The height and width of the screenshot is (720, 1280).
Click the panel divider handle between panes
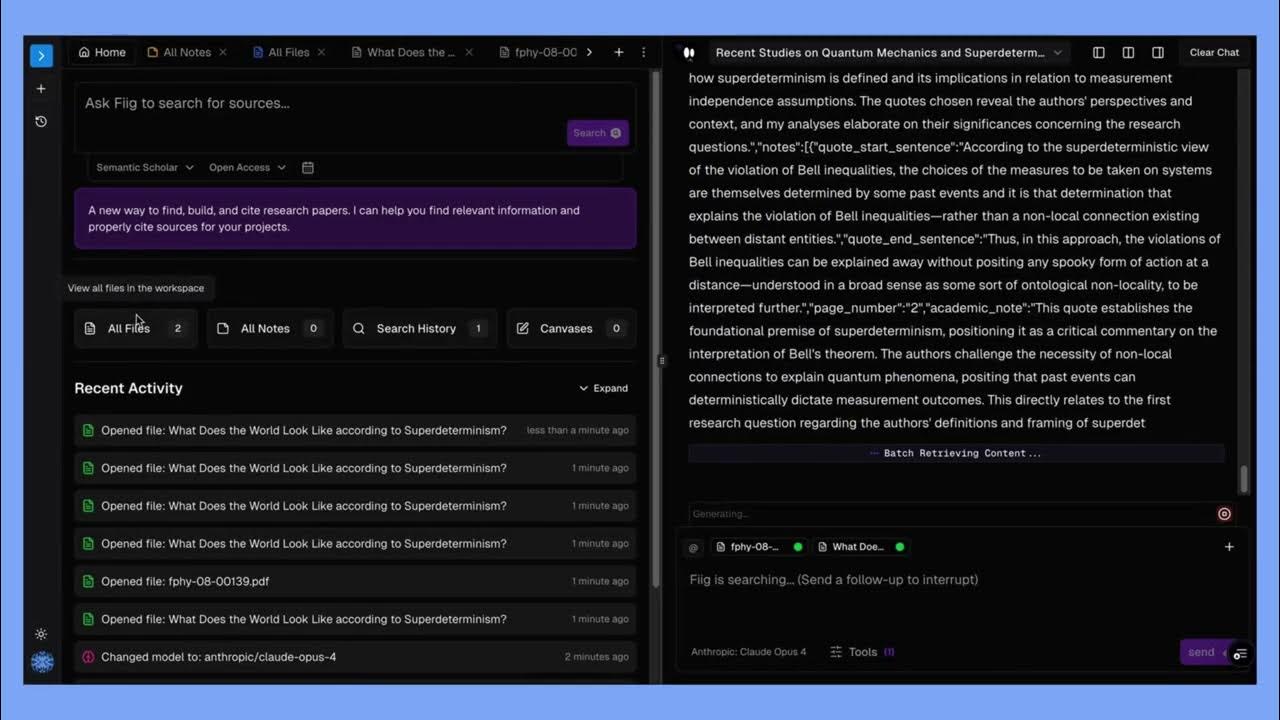coord(660,361)
